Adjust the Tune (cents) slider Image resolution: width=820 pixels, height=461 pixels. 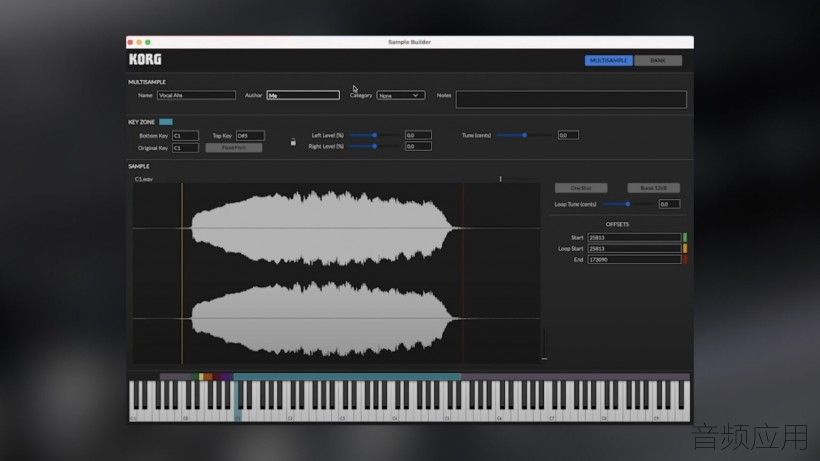point(524,135)
